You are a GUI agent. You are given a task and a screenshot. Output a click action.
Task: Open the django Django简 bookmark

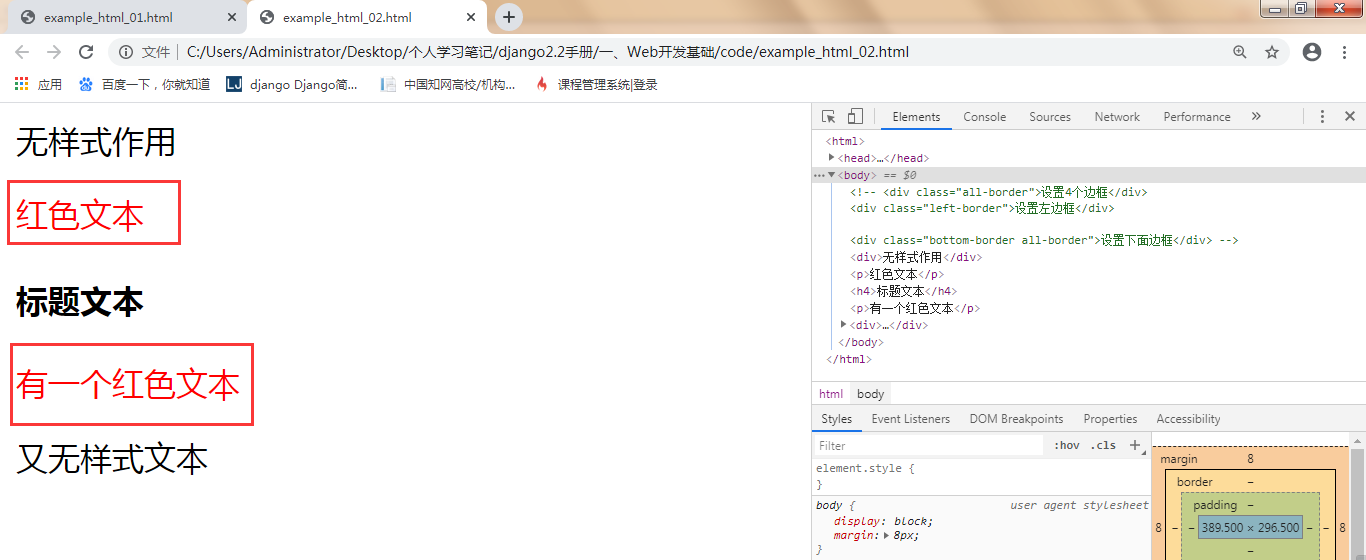click(x=292, y=85)
